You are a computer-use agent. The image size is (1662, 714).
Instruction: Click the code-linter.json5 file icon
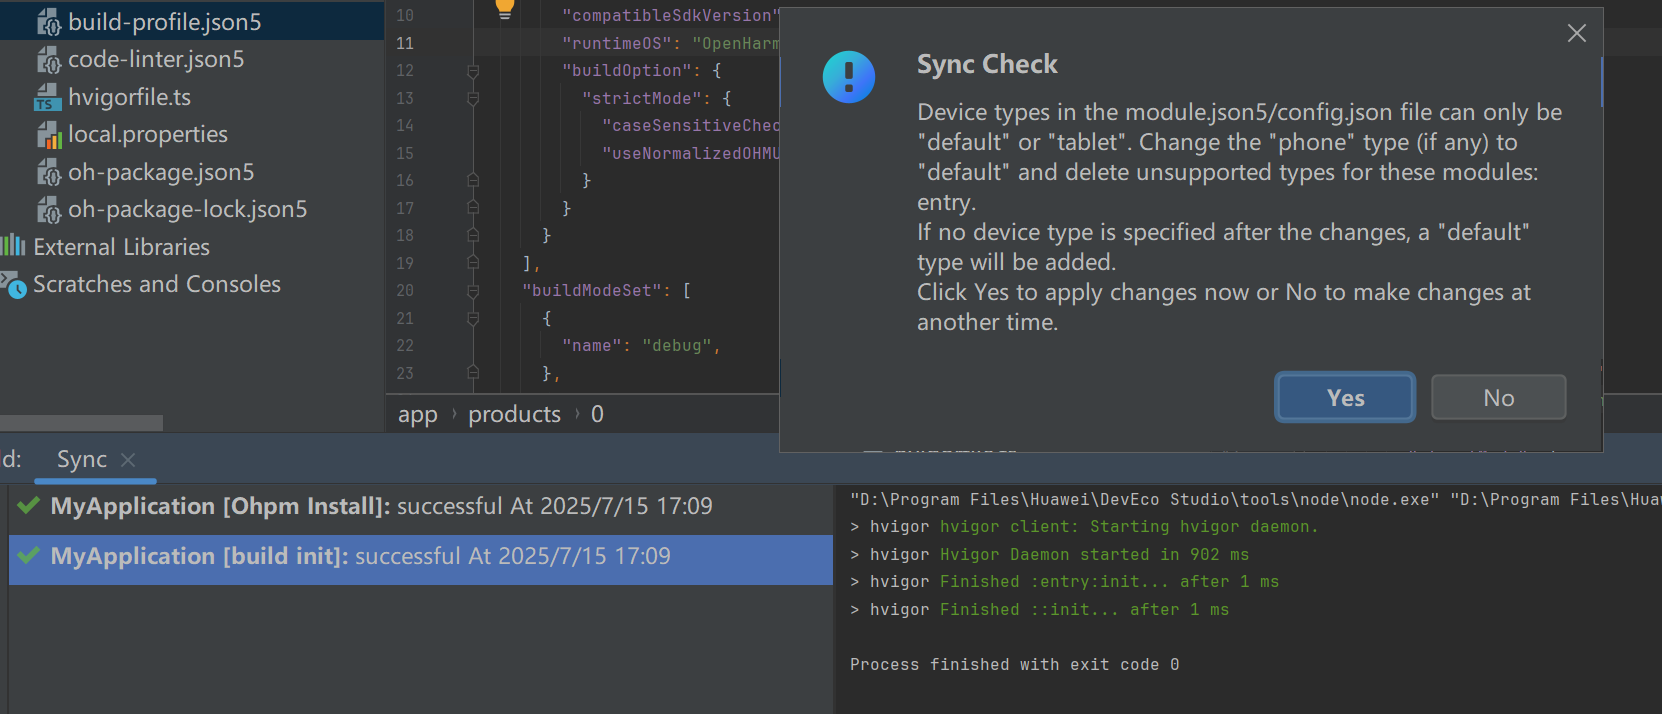pyautogui.click(x=49, y=60)
